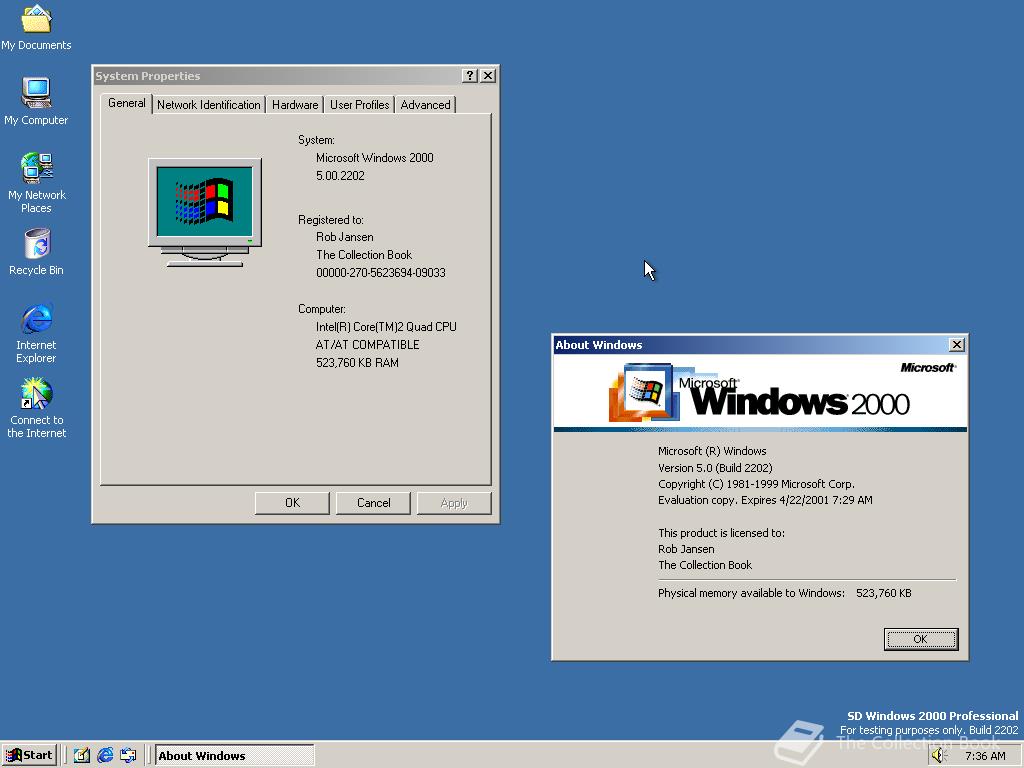
Task: Click 'Rob Jansen' in System Properties
Action: 345,237
